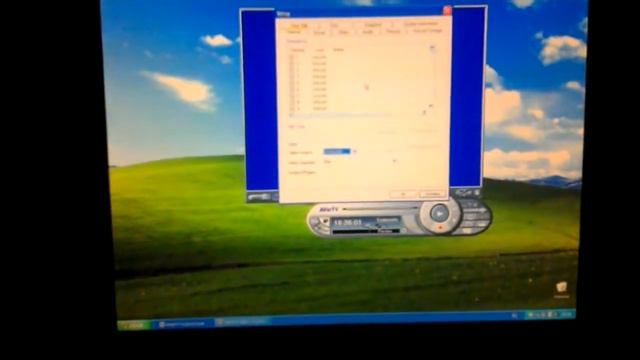The image size is (640, 360).
Task: Click the channel list's scroll-down arrow
Action: tap(430, 106)
